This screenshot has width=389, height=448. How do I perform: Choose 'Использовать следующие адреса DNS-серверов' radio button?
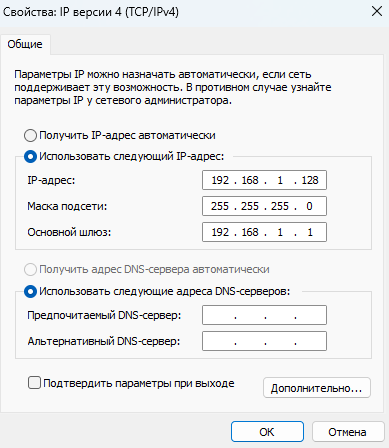coord(30,292)
